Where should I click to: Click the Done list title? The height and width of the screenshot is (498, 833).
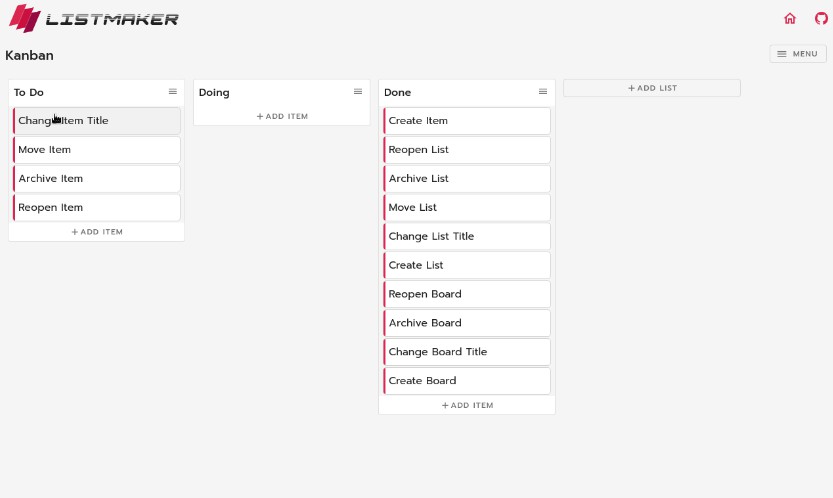[398, 93]
